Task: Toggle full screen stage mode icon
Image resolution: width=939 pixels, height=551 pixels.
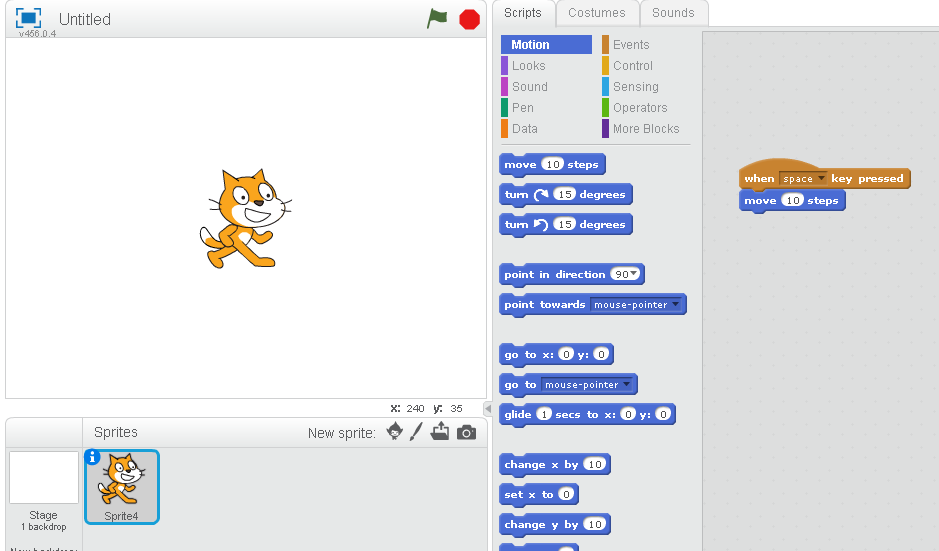Action: pyautogui.click(x=28, y=18)
